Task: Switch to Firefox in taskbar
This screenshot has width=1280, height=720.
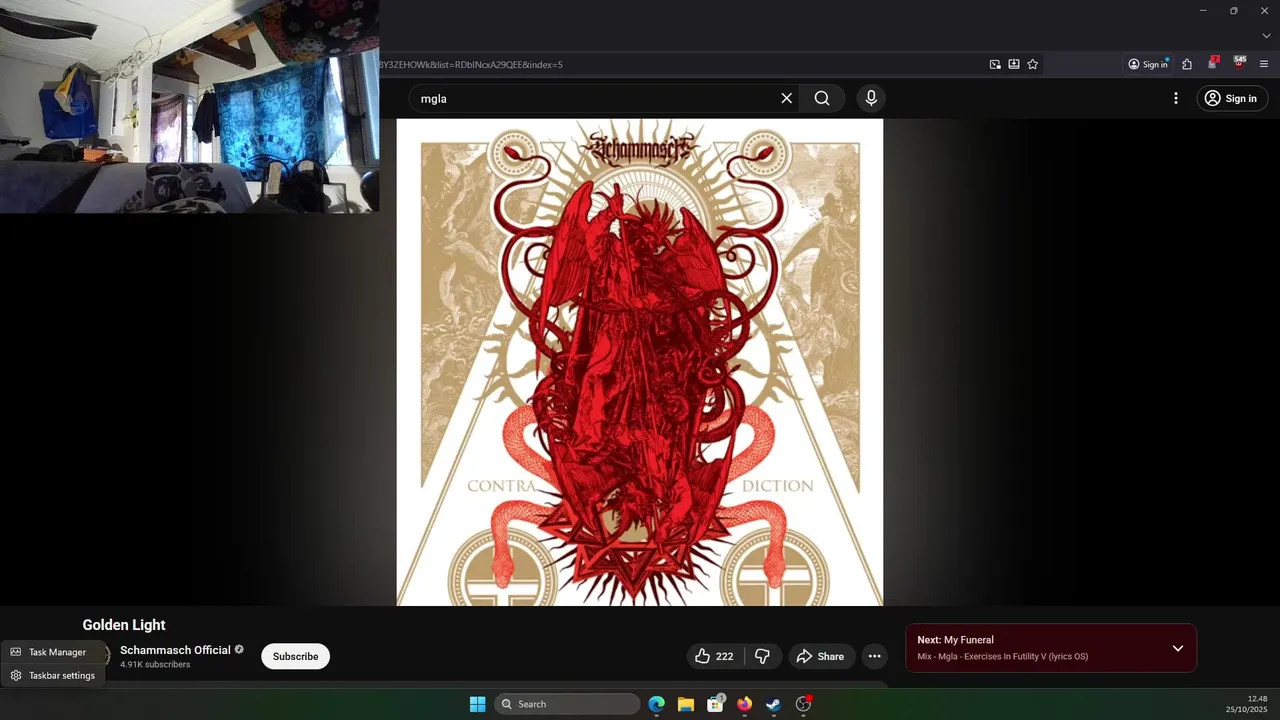Action: (x=744, y=704)
